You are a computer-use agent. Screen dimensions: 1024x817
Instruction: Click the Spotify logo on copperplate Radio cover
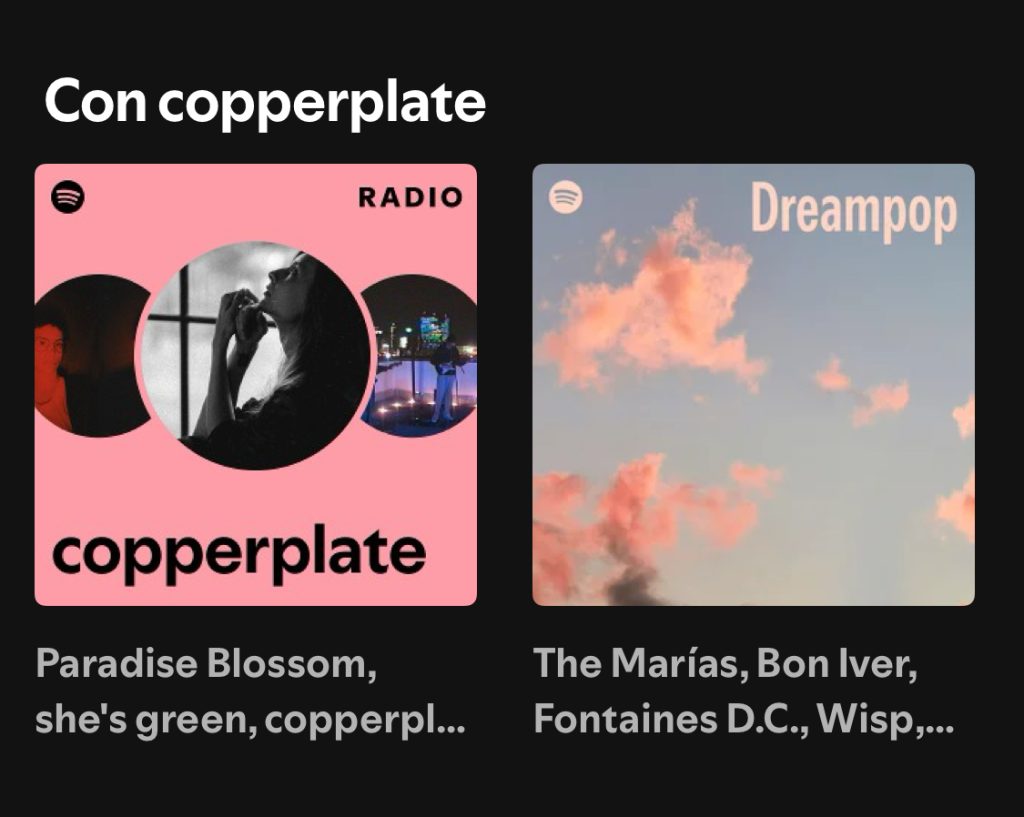(68, 196)
